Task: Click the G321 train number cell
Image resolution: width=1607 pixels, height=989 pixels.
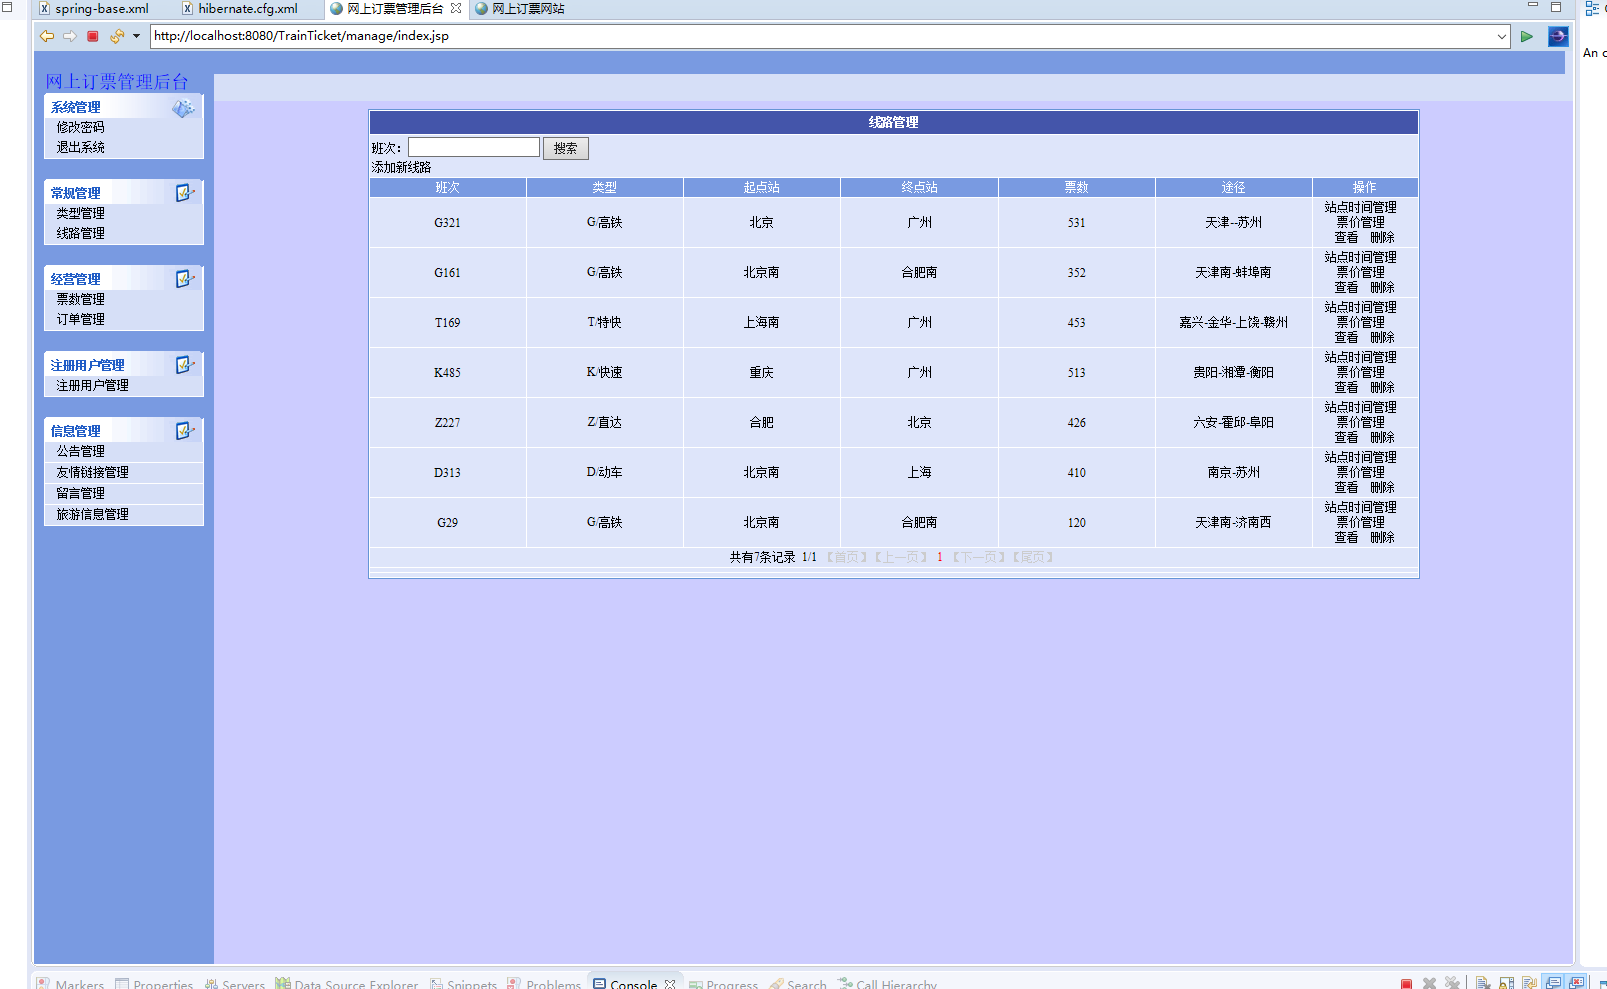Action: 447,222
